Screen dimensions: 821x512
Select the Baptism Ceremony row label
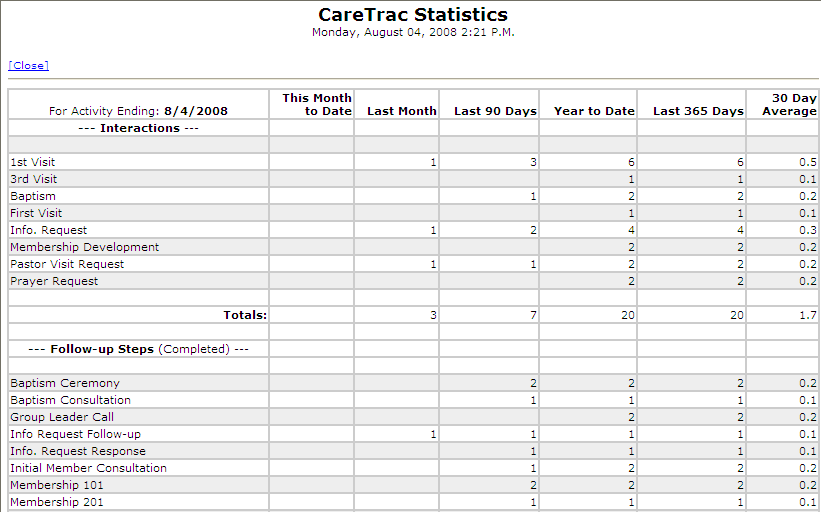[65, 383]
